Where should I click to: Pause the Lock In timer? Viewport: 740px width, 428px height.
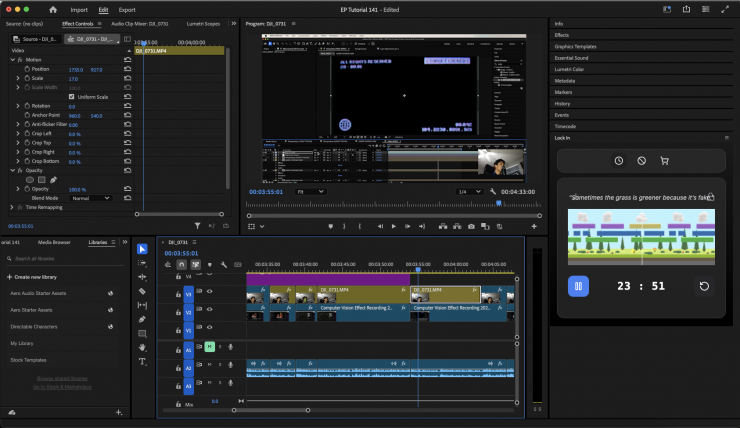pyautogui.click(x=577, y=286)
